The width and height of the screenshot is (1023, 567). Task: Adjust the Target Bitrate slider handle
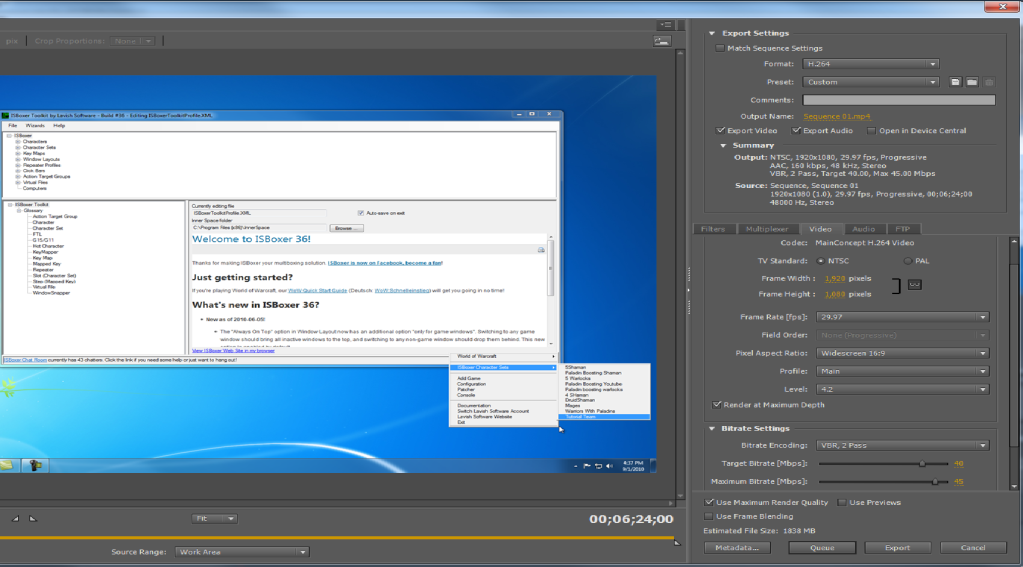pyautogui.click(x=923, y=464)
